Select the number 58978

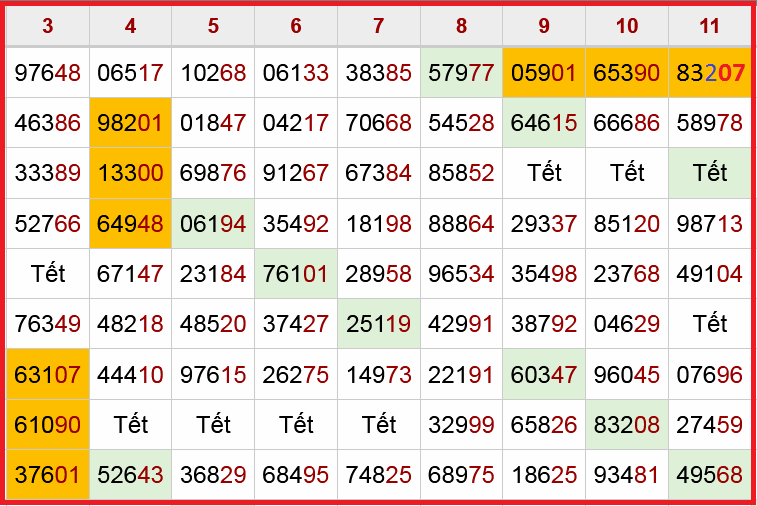710,123
